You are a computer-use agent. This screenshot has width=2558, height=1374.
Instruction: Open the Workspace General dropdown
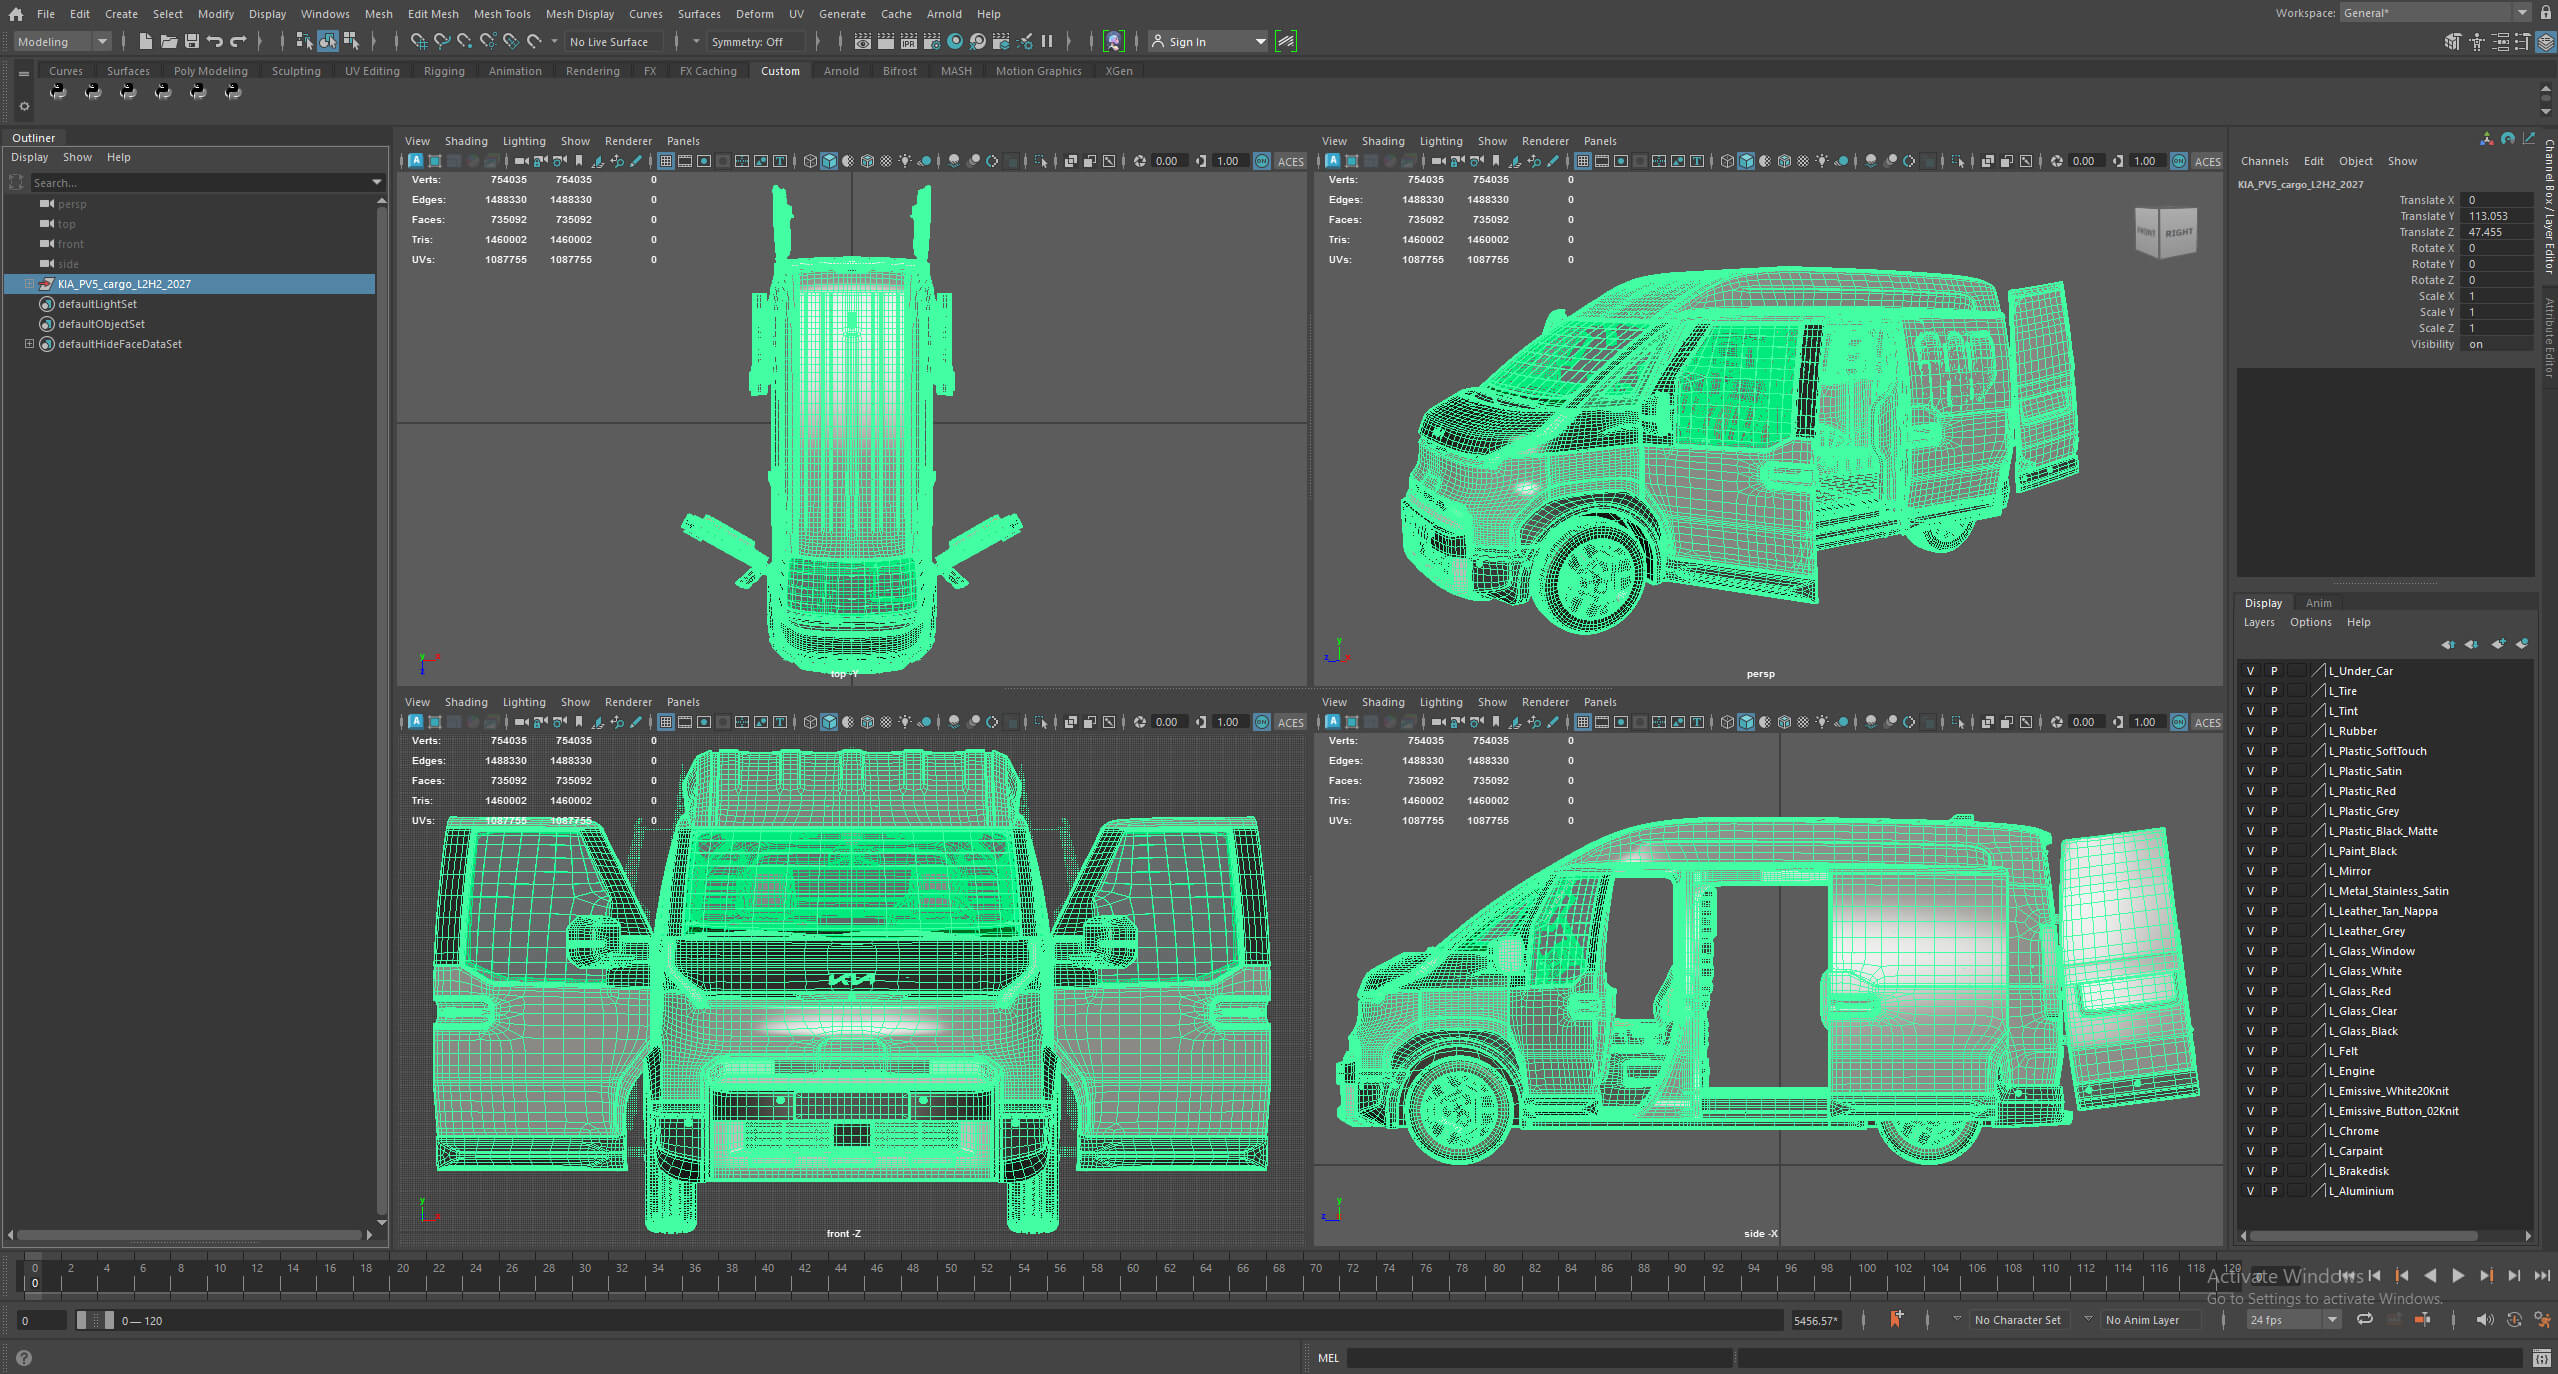point(2434,13)
